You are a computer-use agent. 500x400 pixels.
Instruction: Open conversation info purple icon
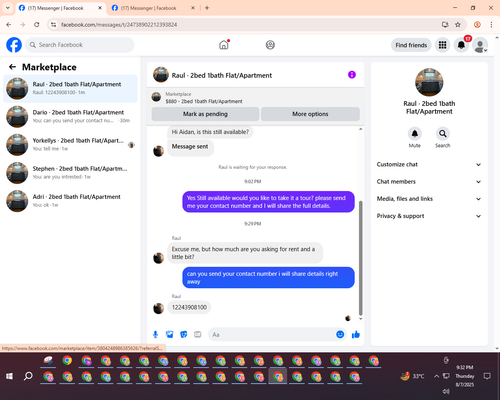click(x=352, y=75)
